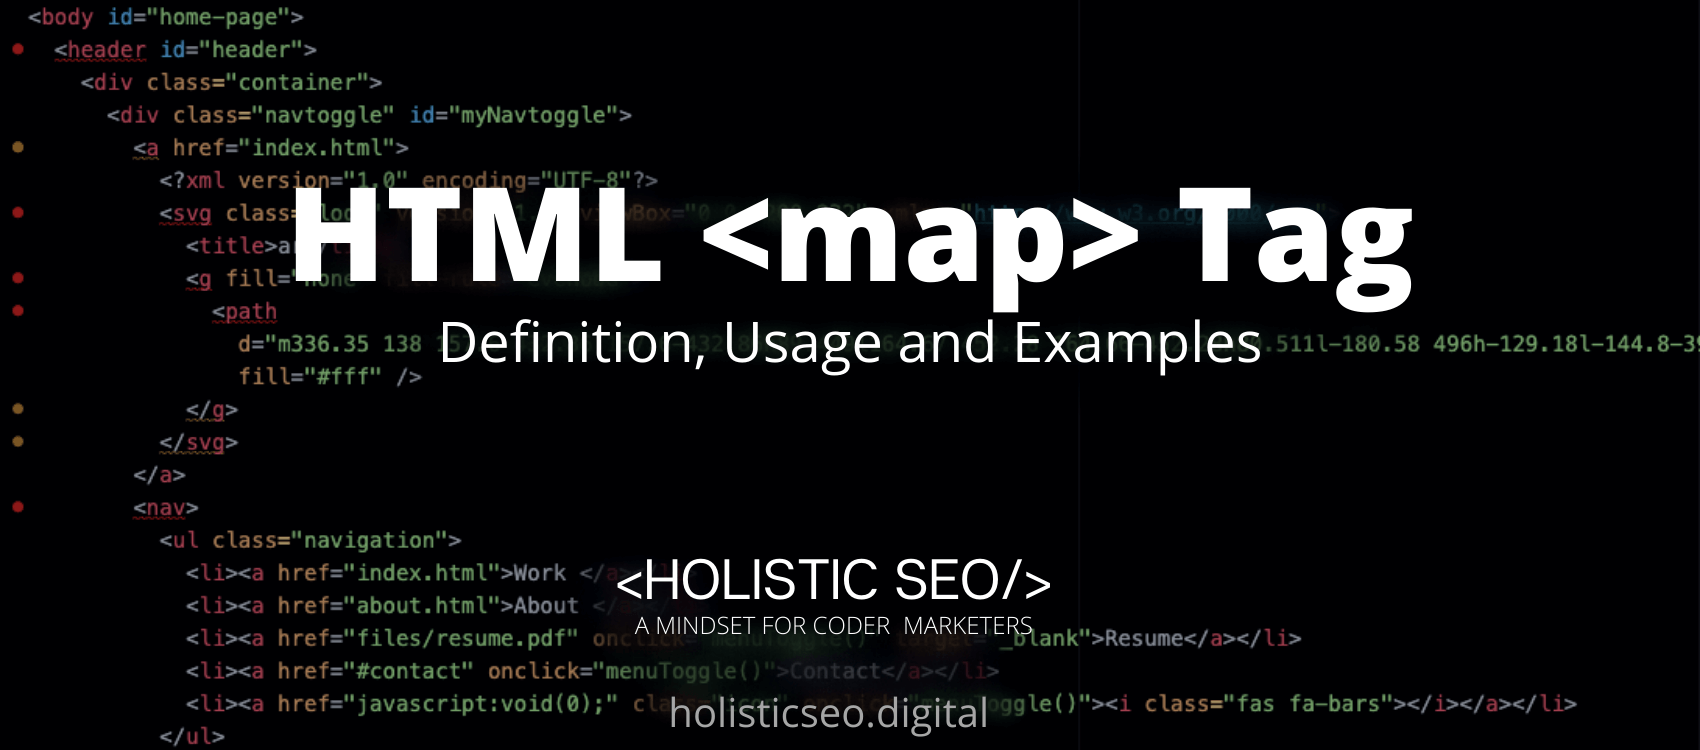Click the red gutter dot beside the g fill line
This screenshot has height=750, width=1700.
(x=18, y=278)
